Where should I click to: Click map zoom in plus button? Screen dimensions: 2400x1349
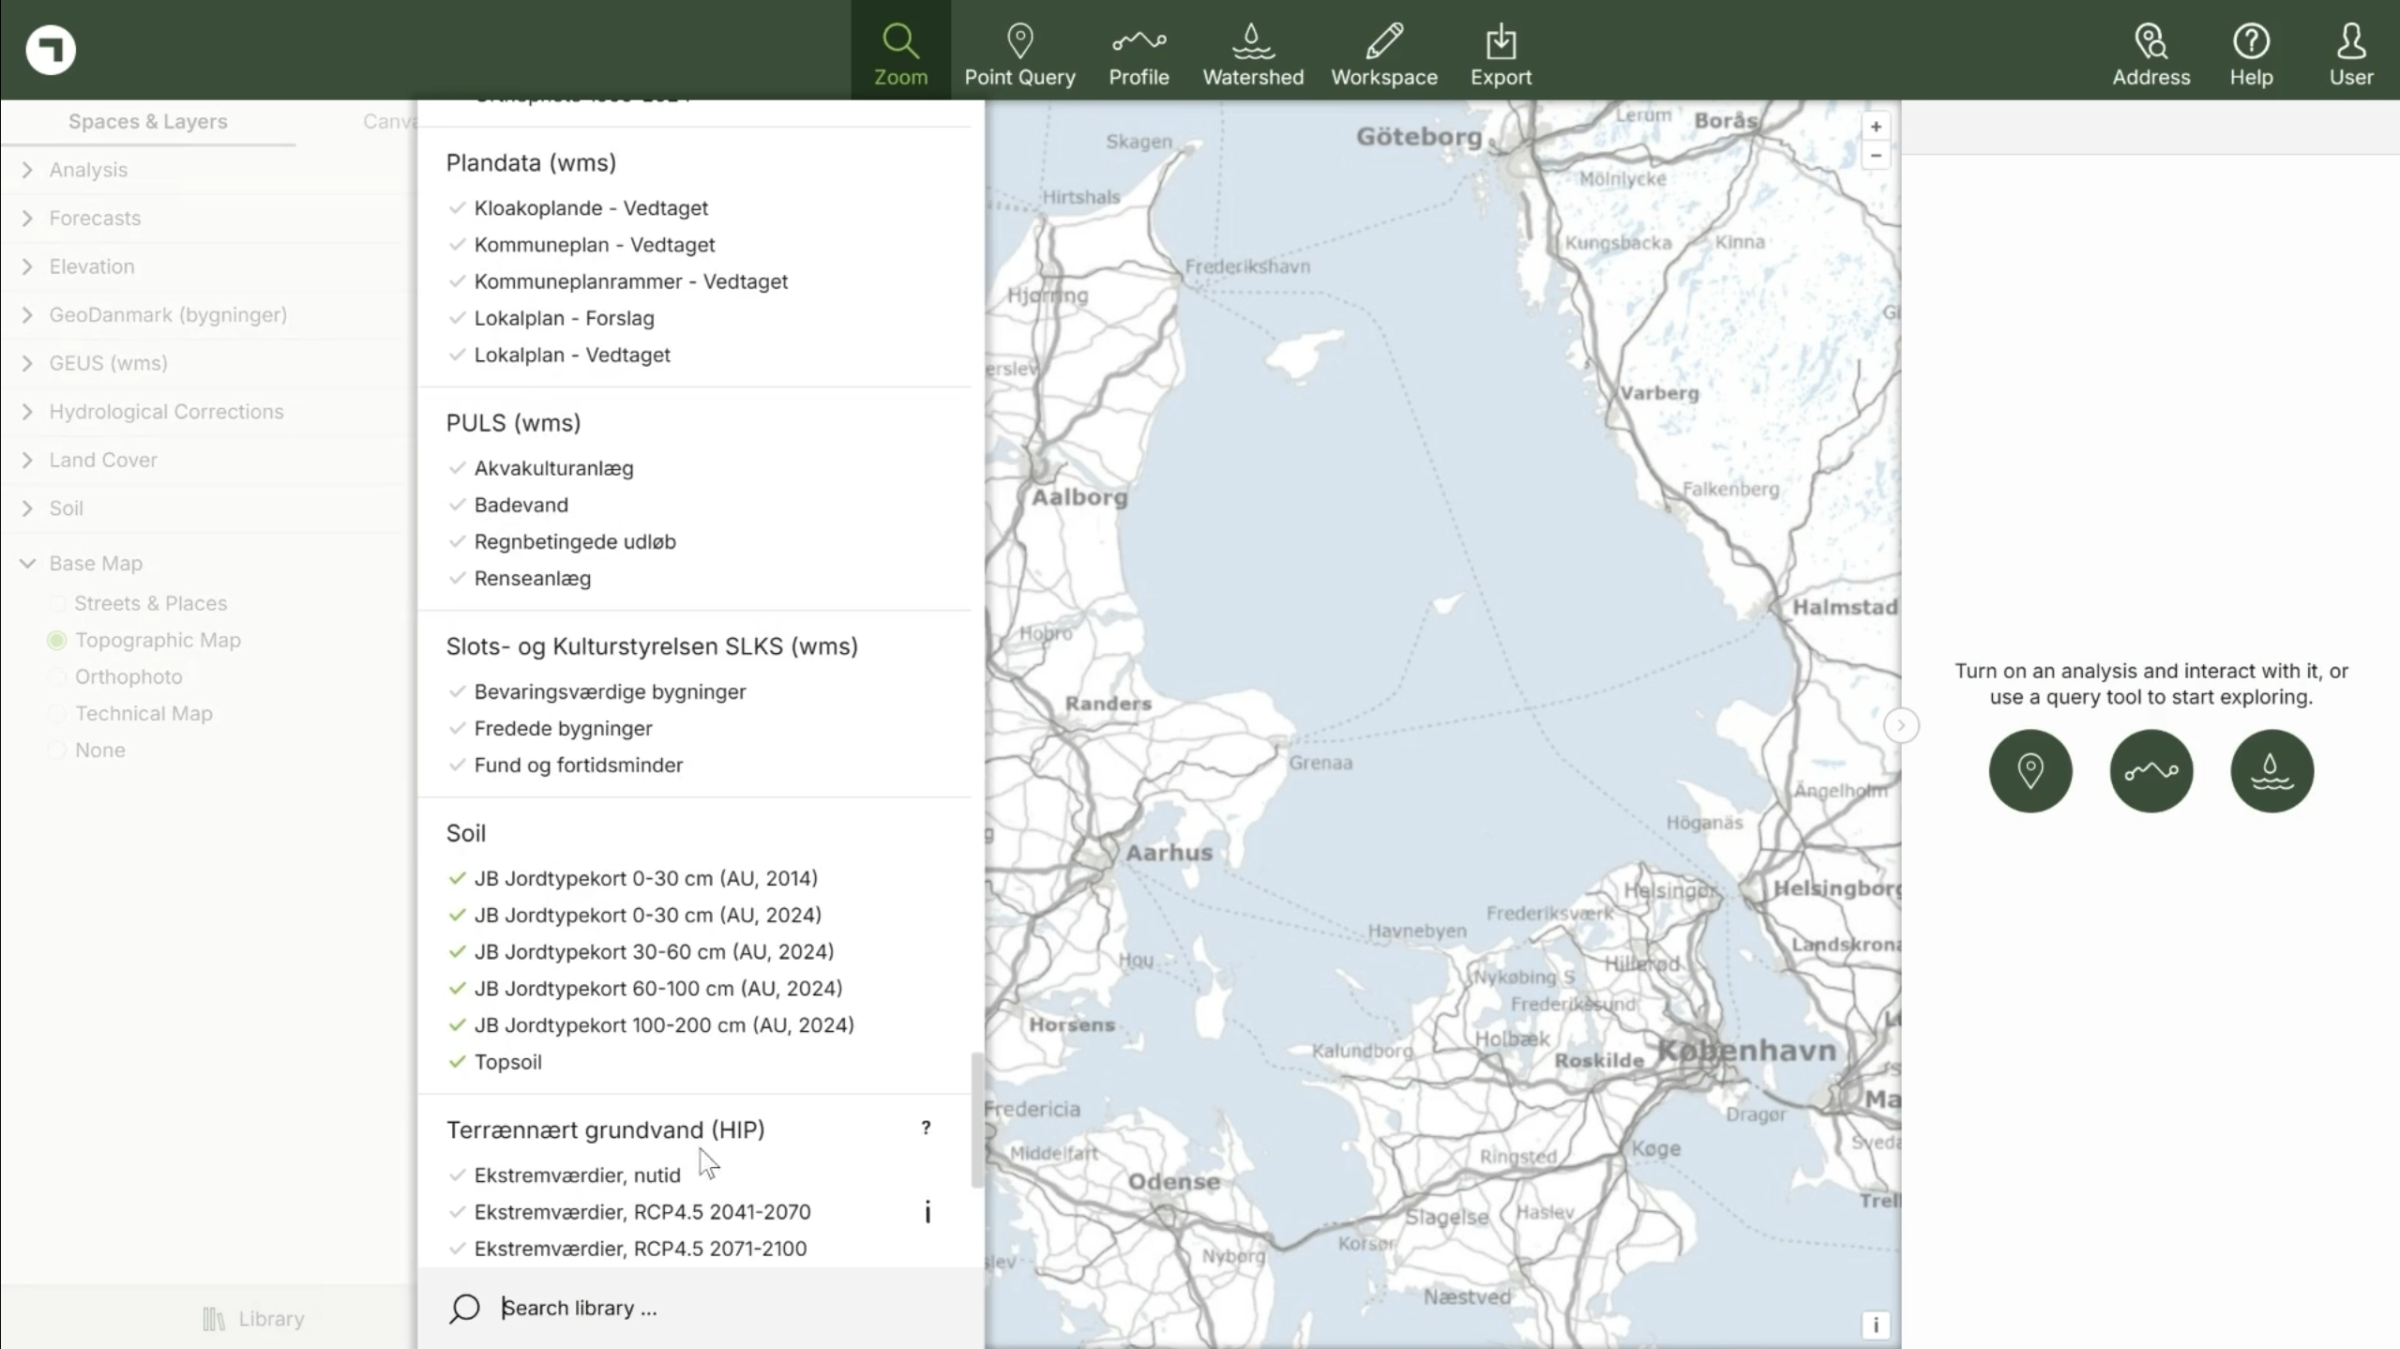[1875, 127]
